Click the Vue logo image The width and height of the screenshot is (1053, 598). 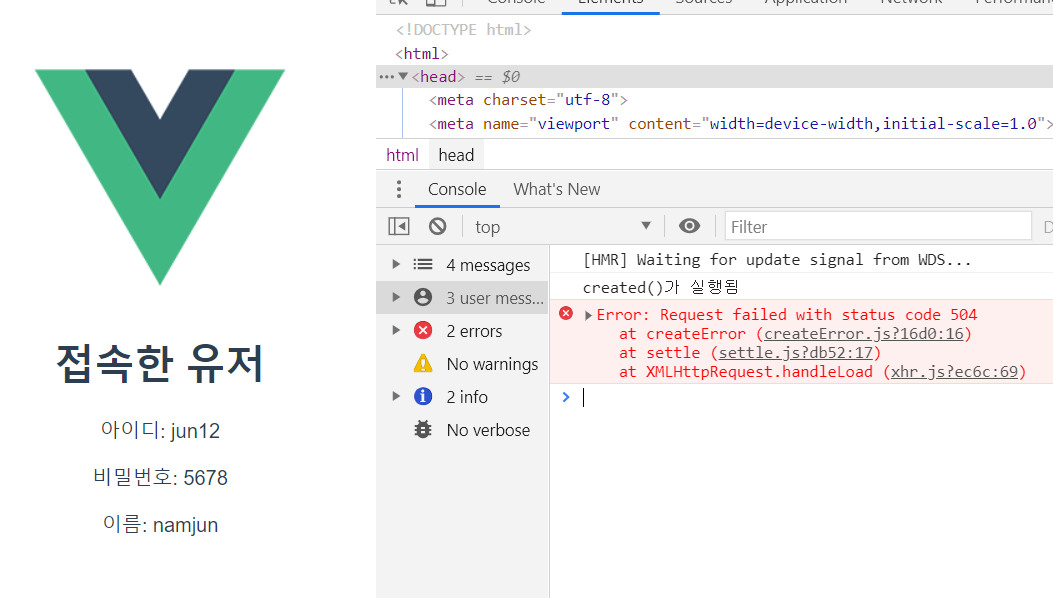[x=160, y=177]
